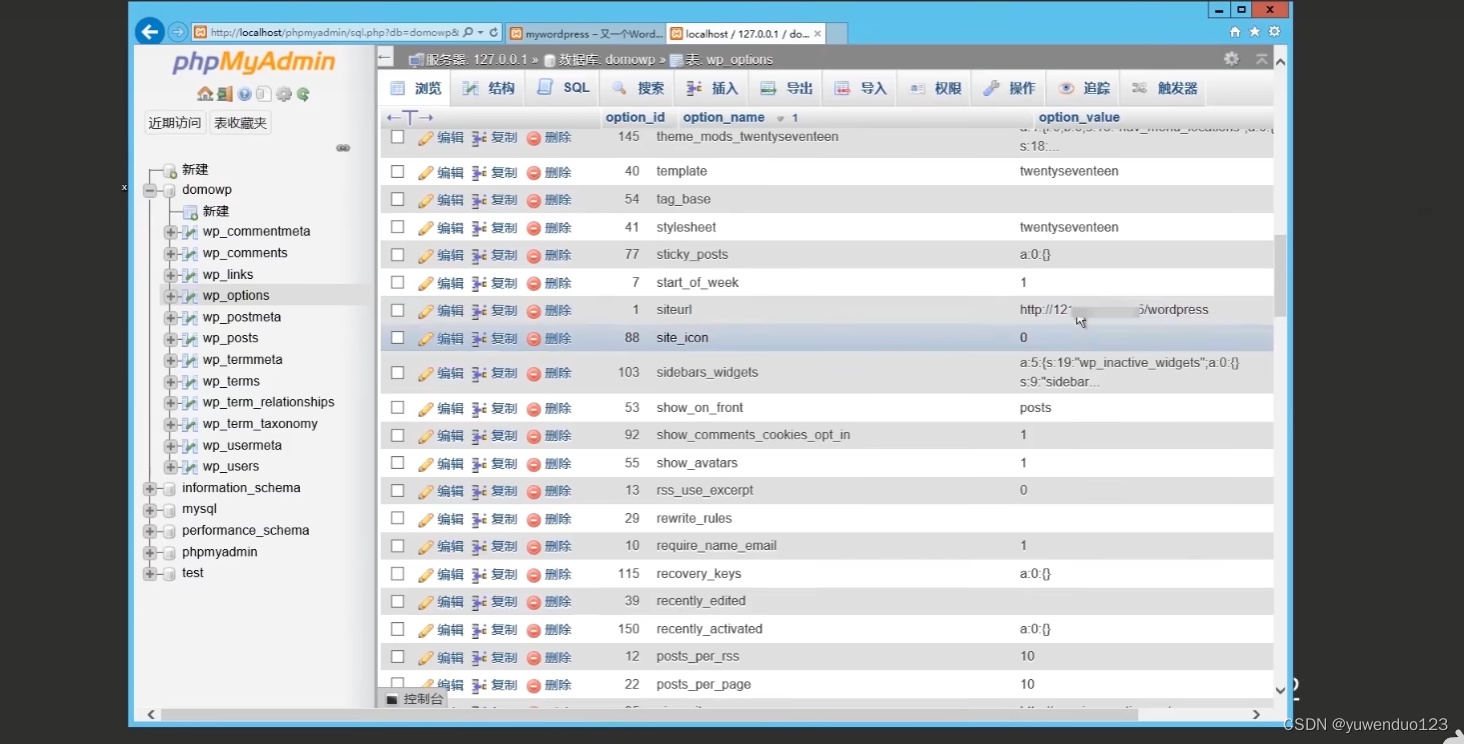Click browser forward arrow button
The width and height of the screenshot is (1464, 744).
point(177,32)
